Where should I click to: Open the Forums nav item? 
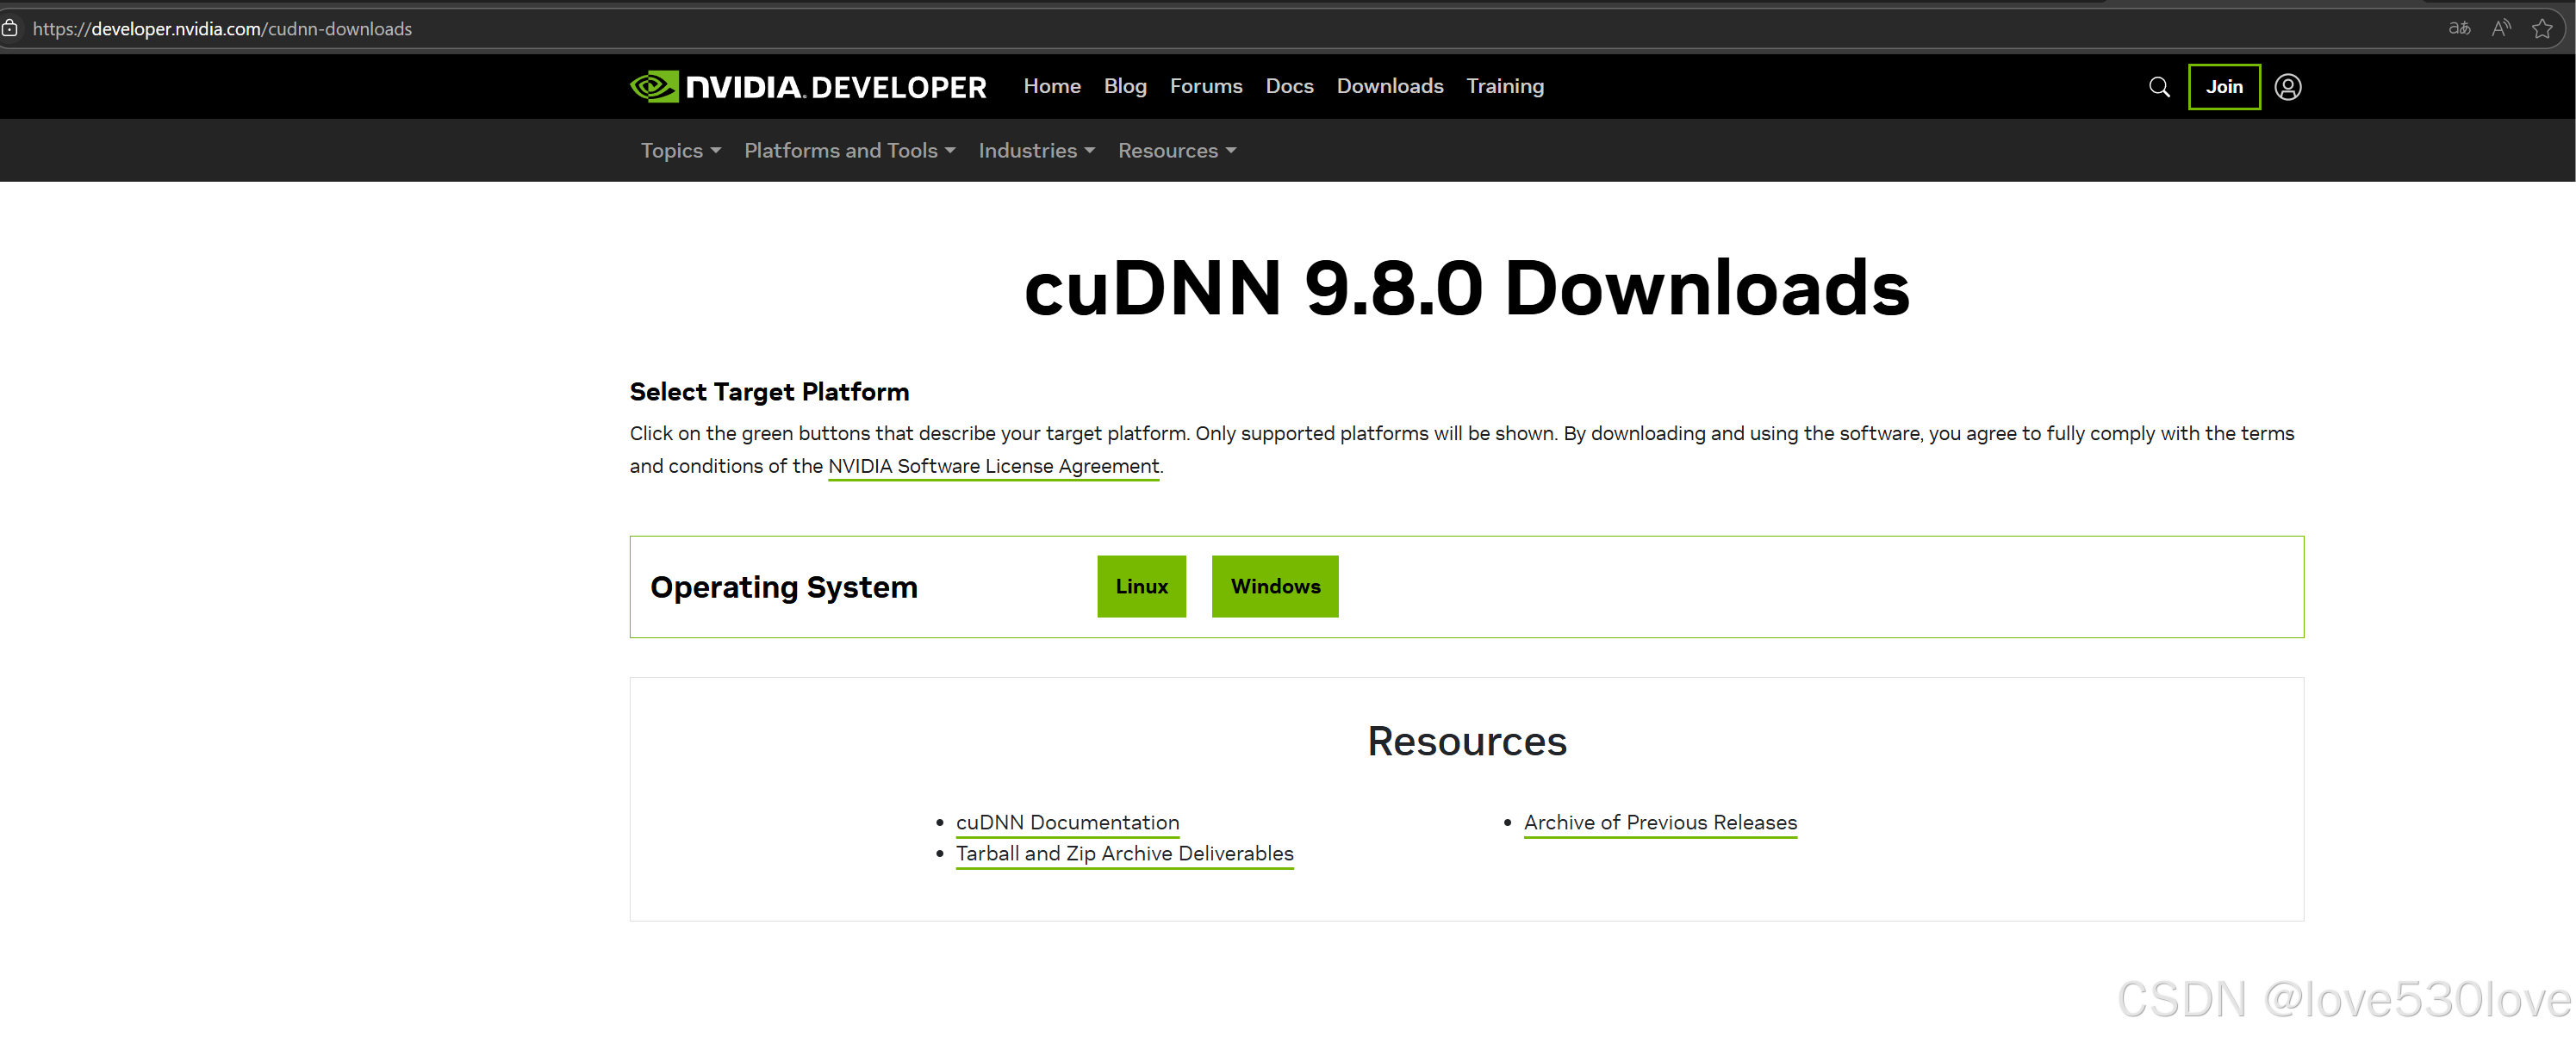point(1205,86)
